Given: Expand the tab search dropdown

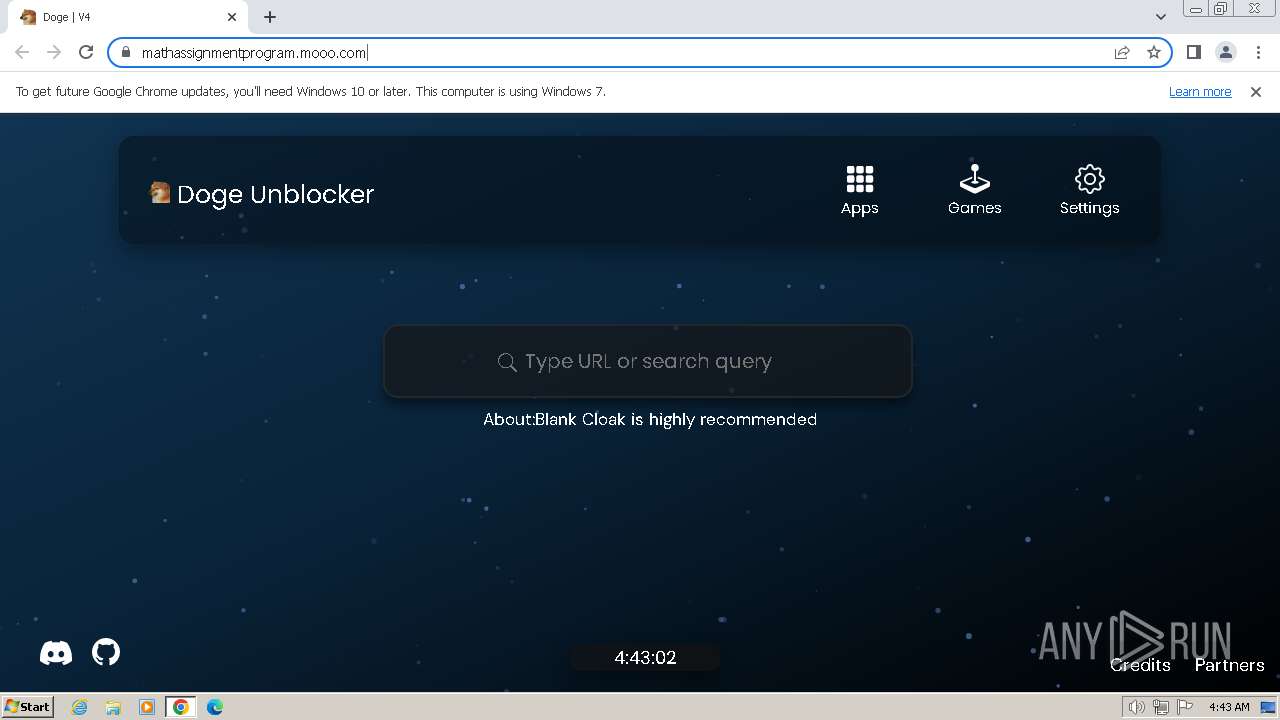Looking at the screenshot, I should (1161, 17).
